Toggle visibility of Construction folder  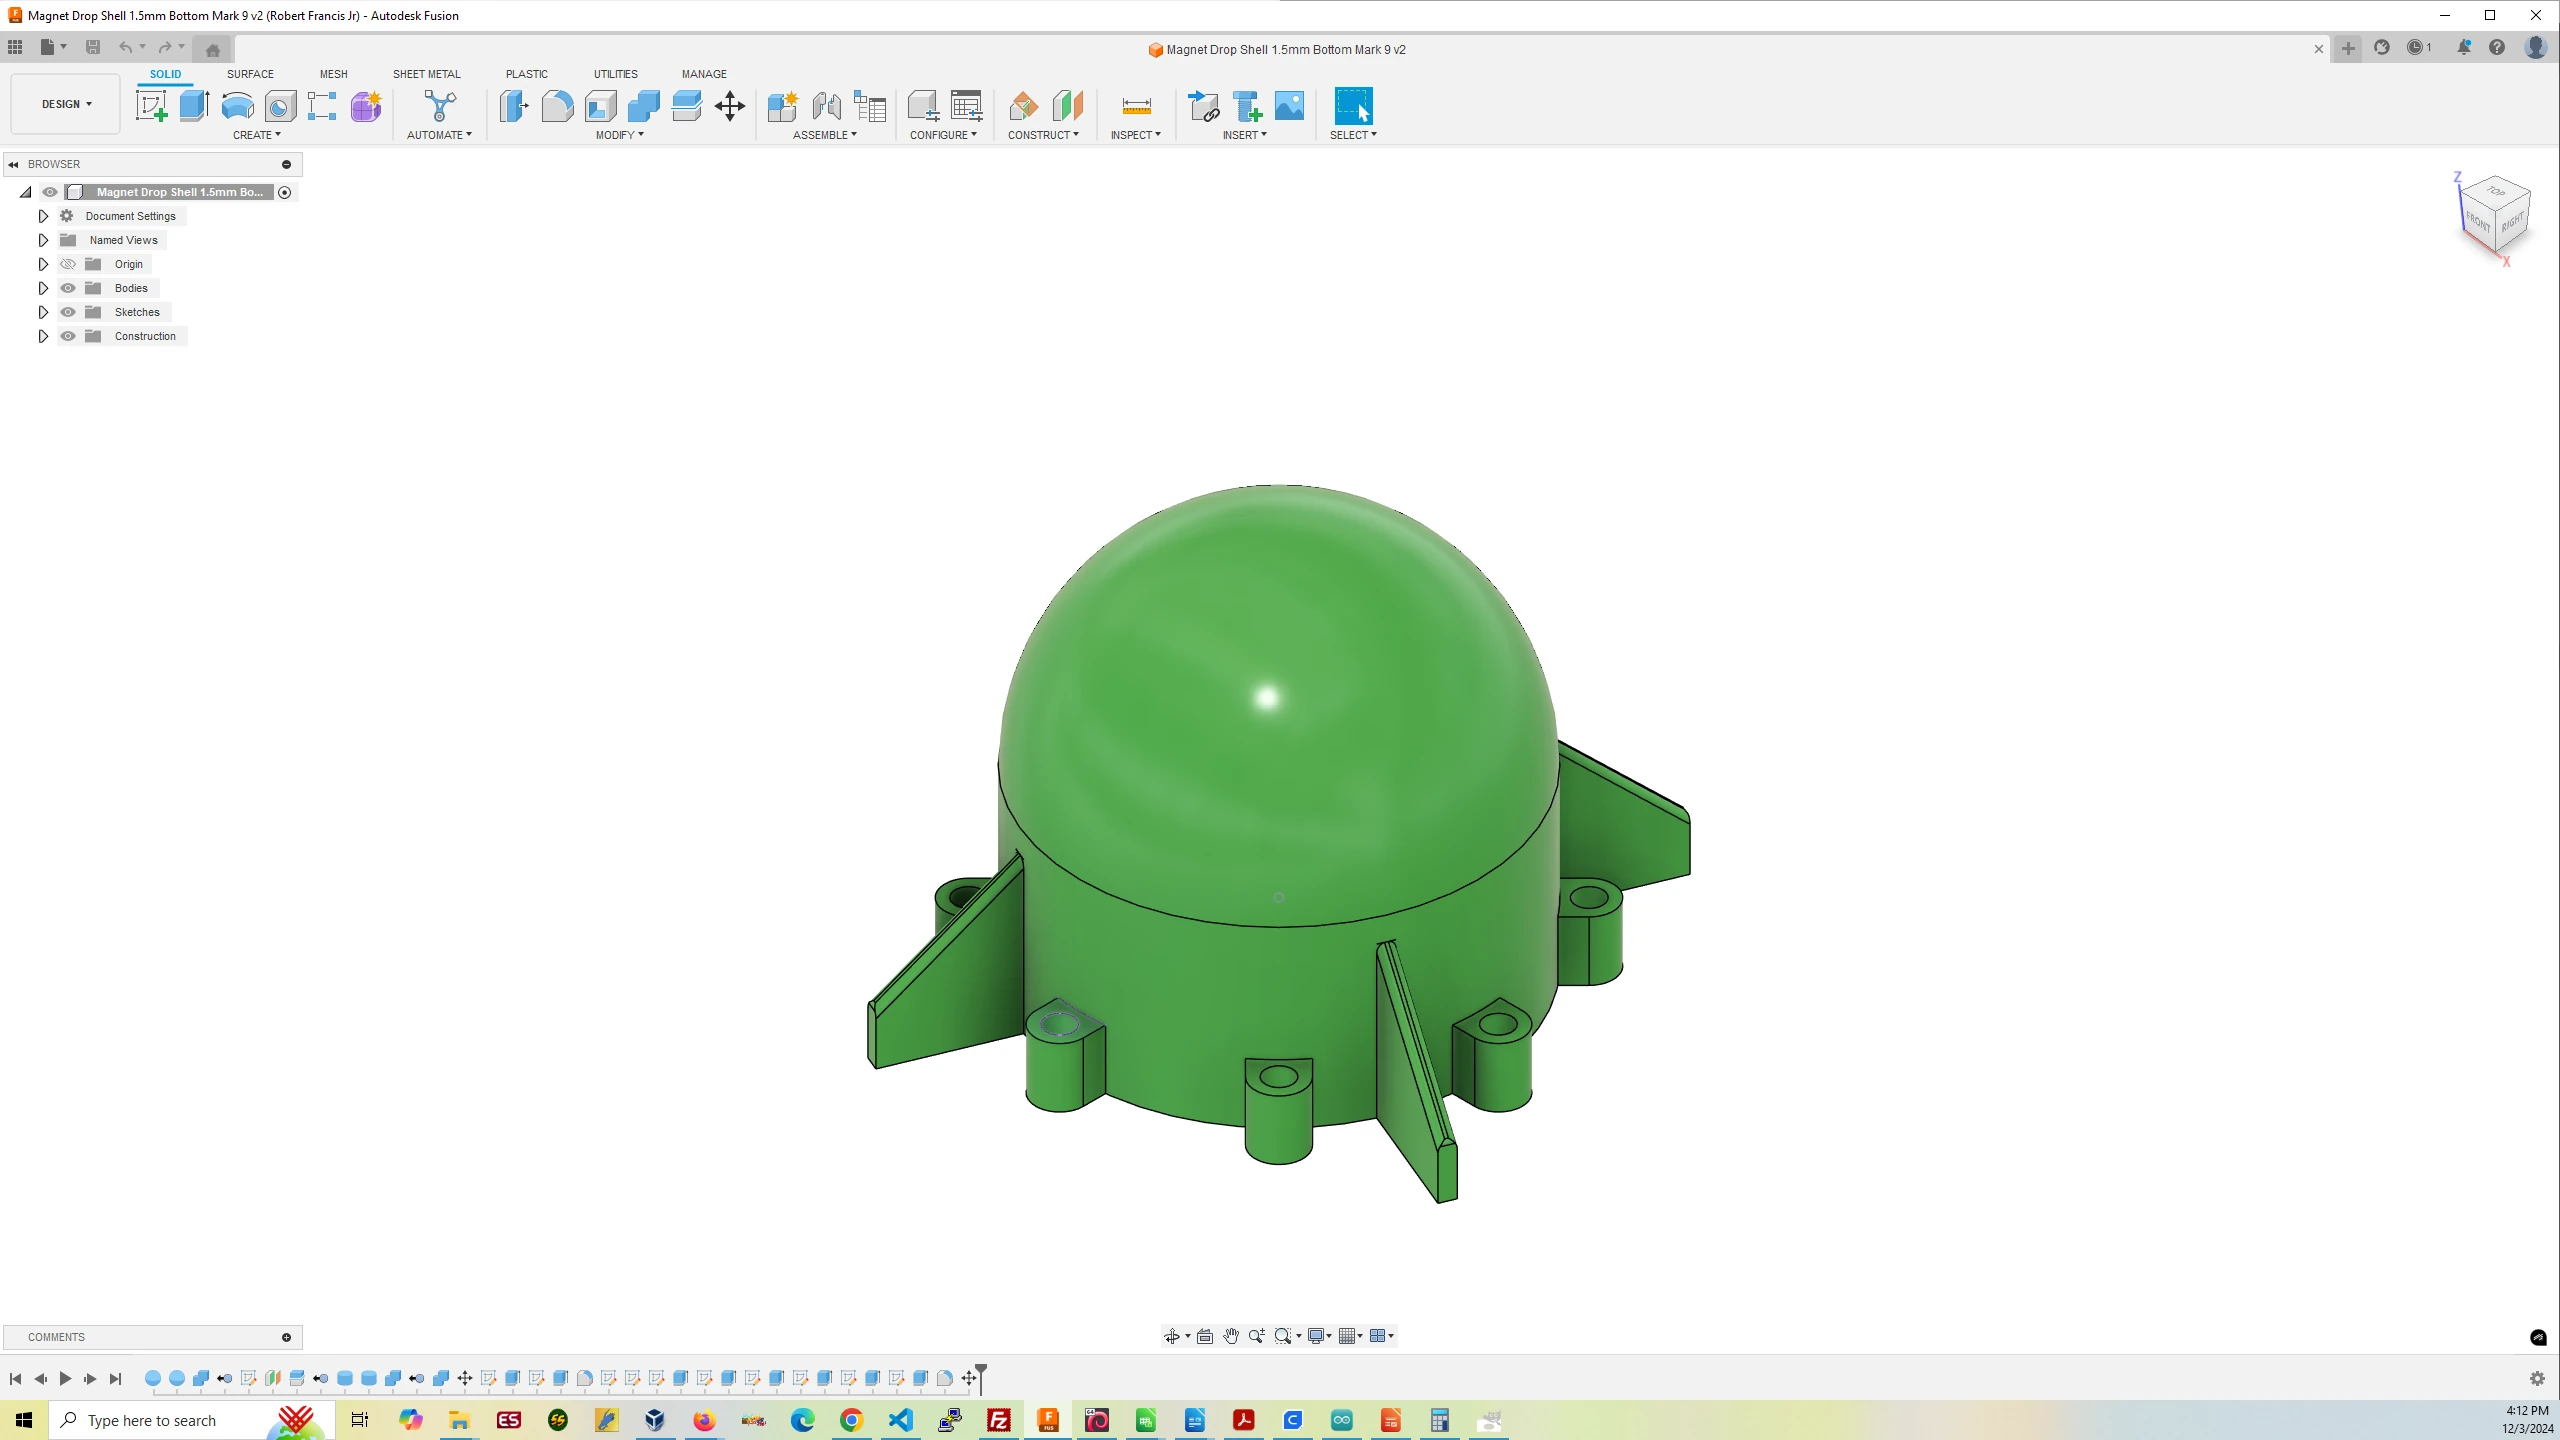68,336
